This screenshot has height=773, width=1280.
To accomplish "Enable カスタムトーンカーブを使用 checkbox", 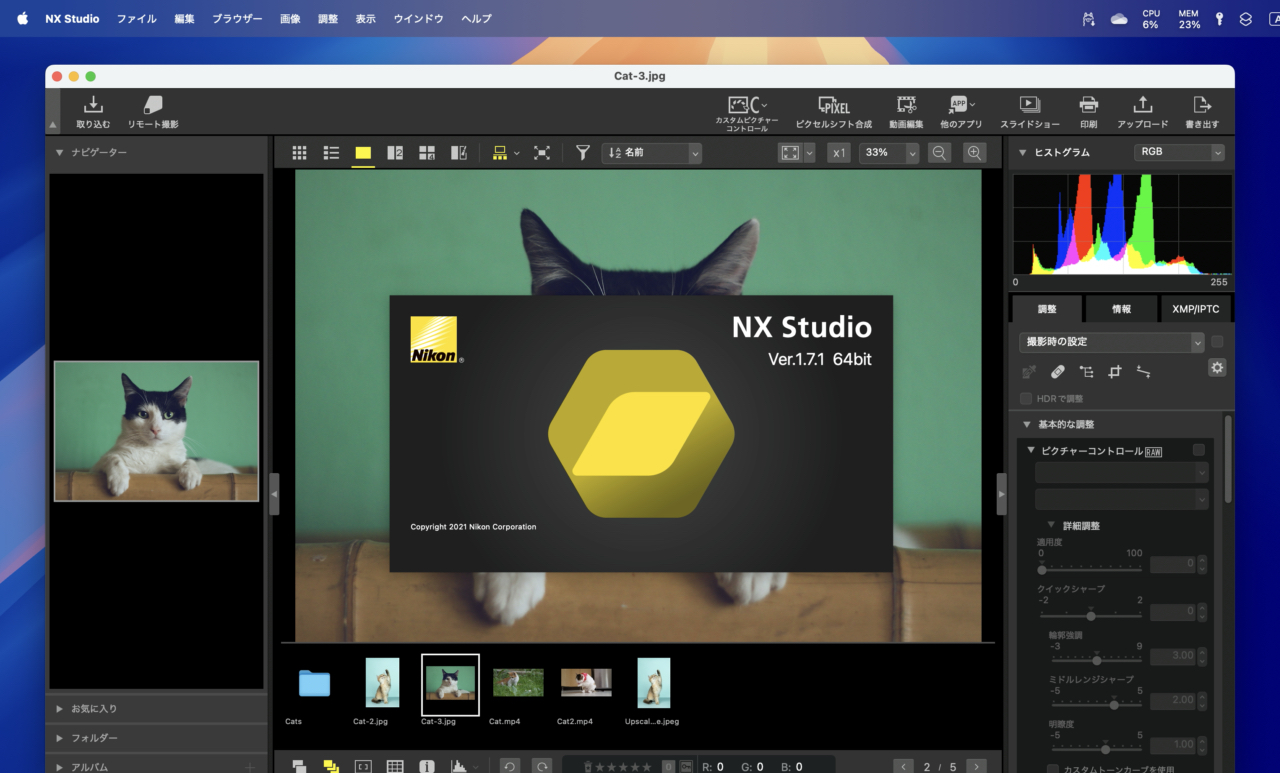I will click(1053, 769).
